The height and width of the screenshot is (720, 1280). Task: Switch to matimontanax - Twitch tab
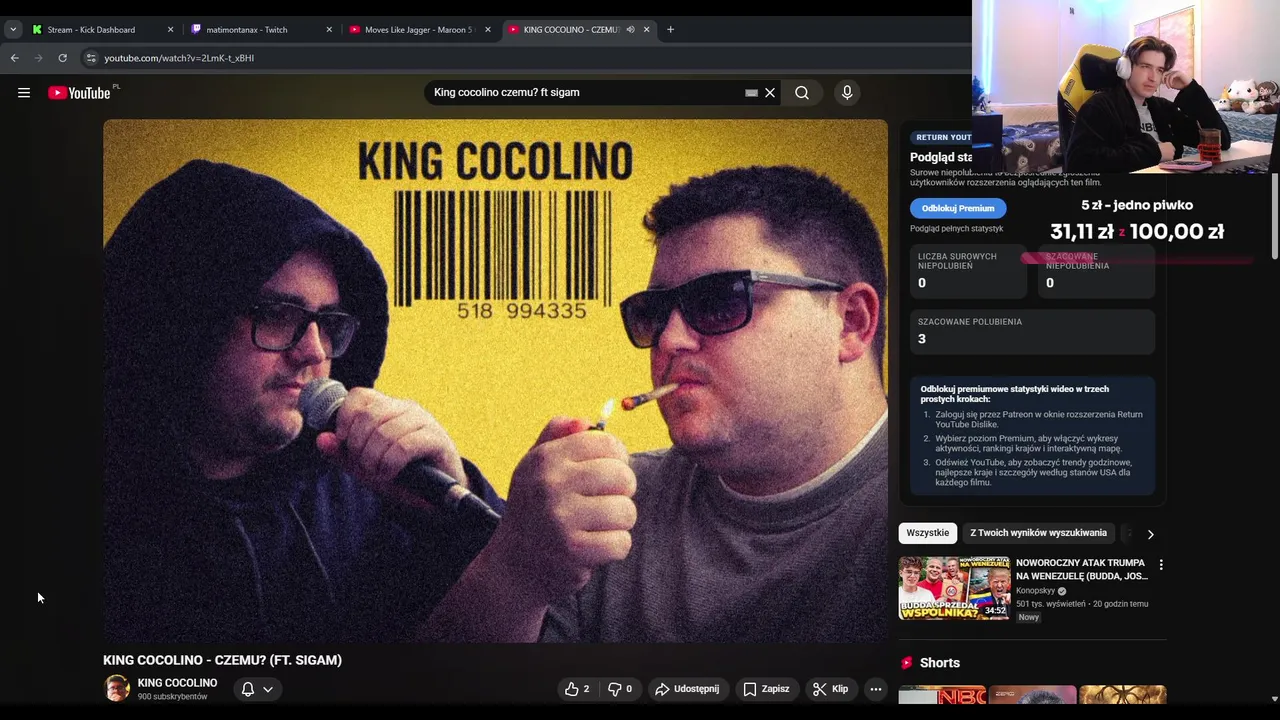point(247,30)
